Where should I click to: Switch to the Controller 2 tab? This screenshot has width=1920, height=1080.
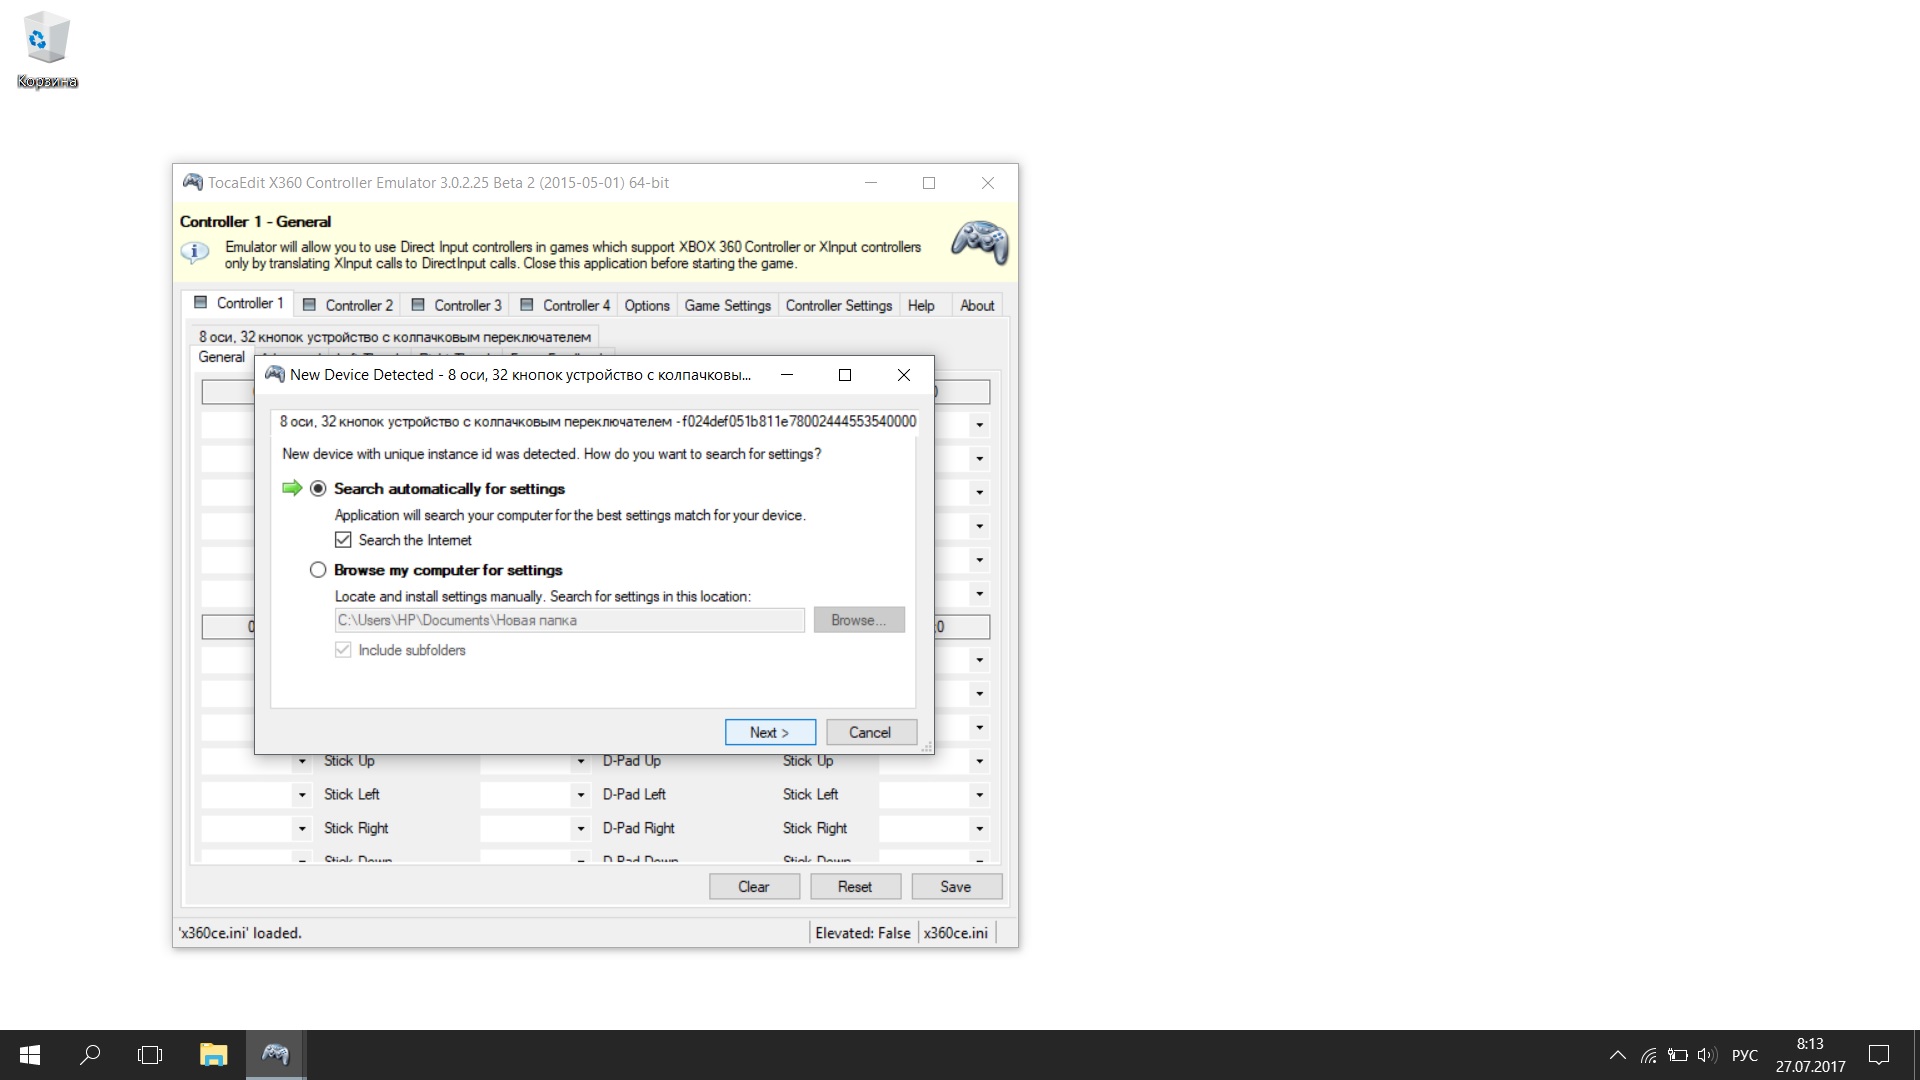pyautogui.click(x=349, y=305)
